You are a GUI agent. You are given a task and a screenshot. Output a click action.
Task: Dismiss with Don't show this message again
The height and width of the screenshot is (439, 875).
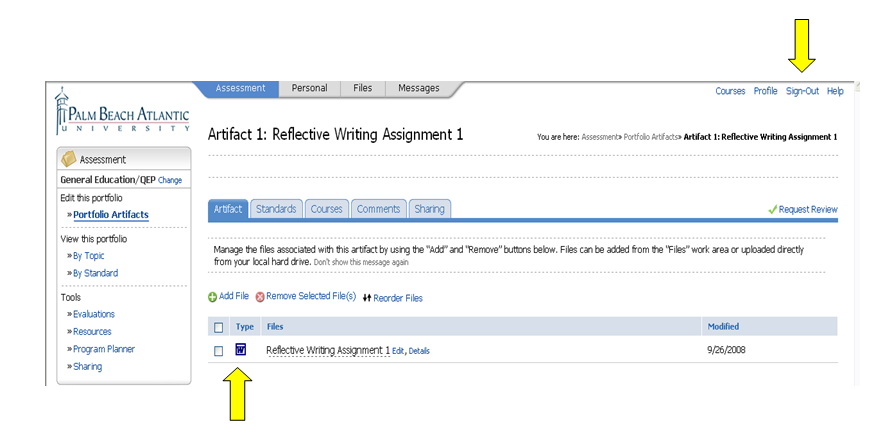(361, 262)
